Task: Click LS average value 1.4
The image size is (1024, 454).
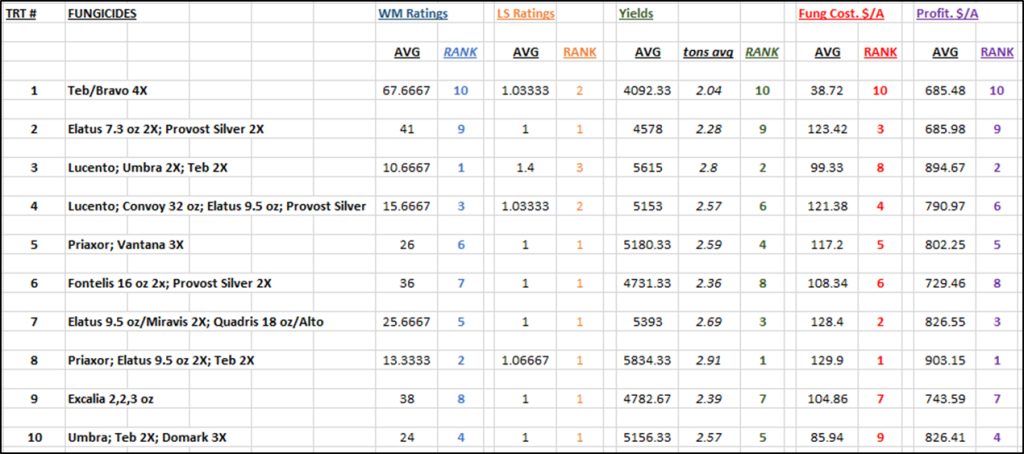Action: 526,168
